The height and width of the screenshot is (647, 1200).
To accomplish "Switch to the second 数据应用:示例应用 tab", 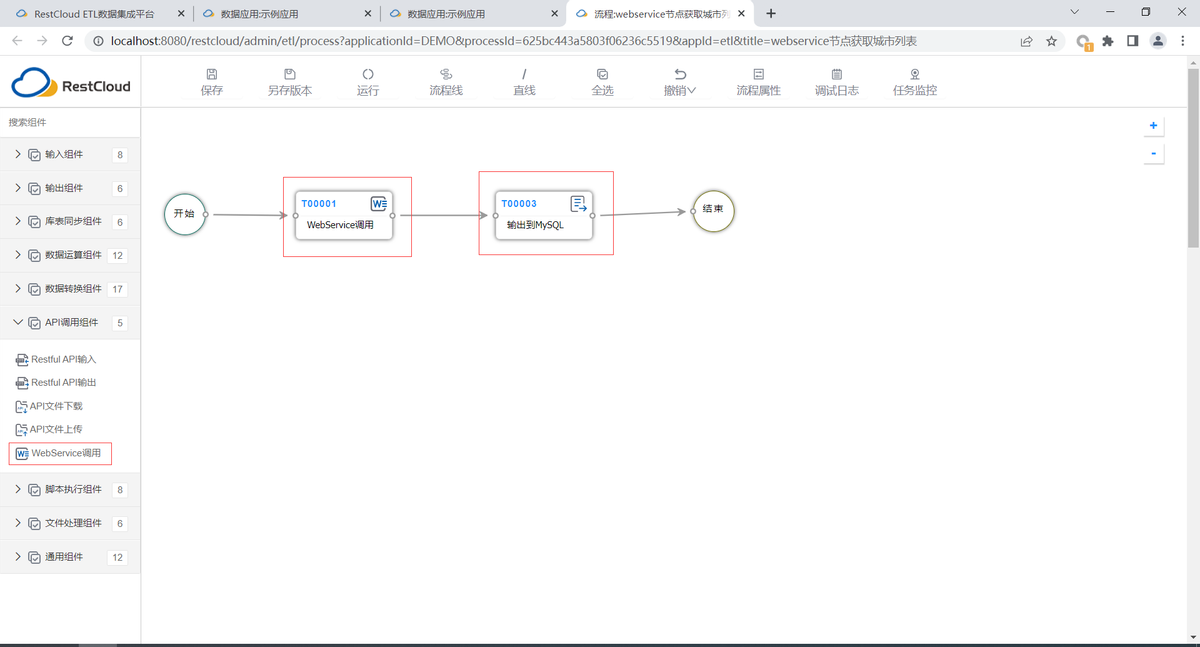I will [473, 14].
